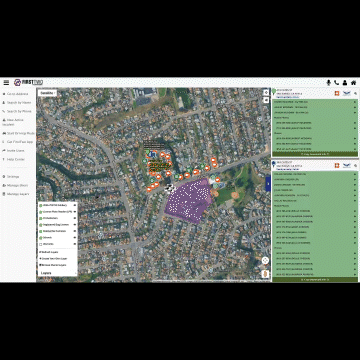The height and width of the screenshot is (360, 360).
Task: Click the Street View pegman icon
Action: (265, 274)
